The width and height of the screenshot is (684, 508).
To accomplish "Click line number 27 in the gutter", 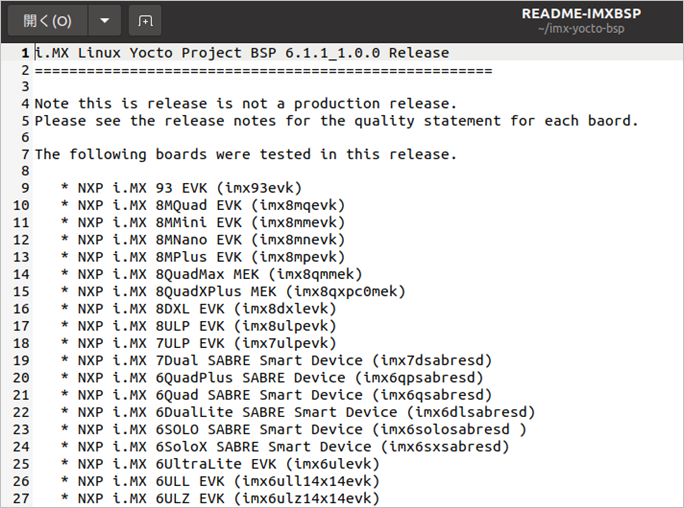I will (x=20, y=497).
